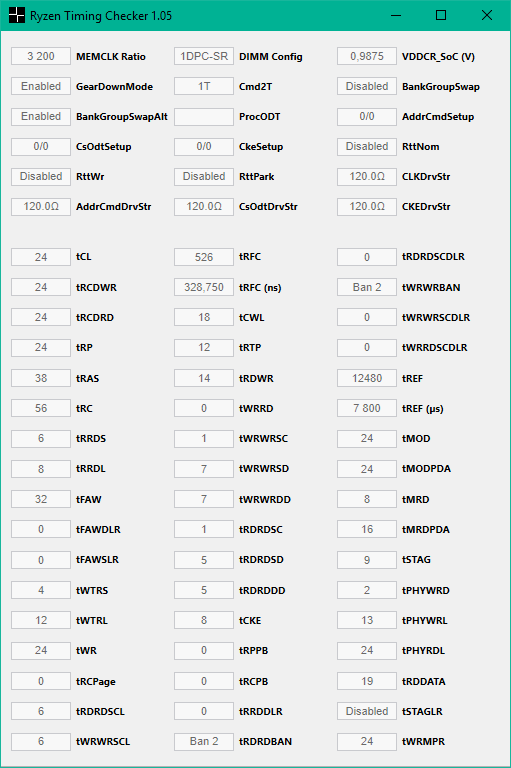Screen dimensions: 511x768
Task: Click the AddrCmdSetup value field
Action: click(x=367, y=117)
